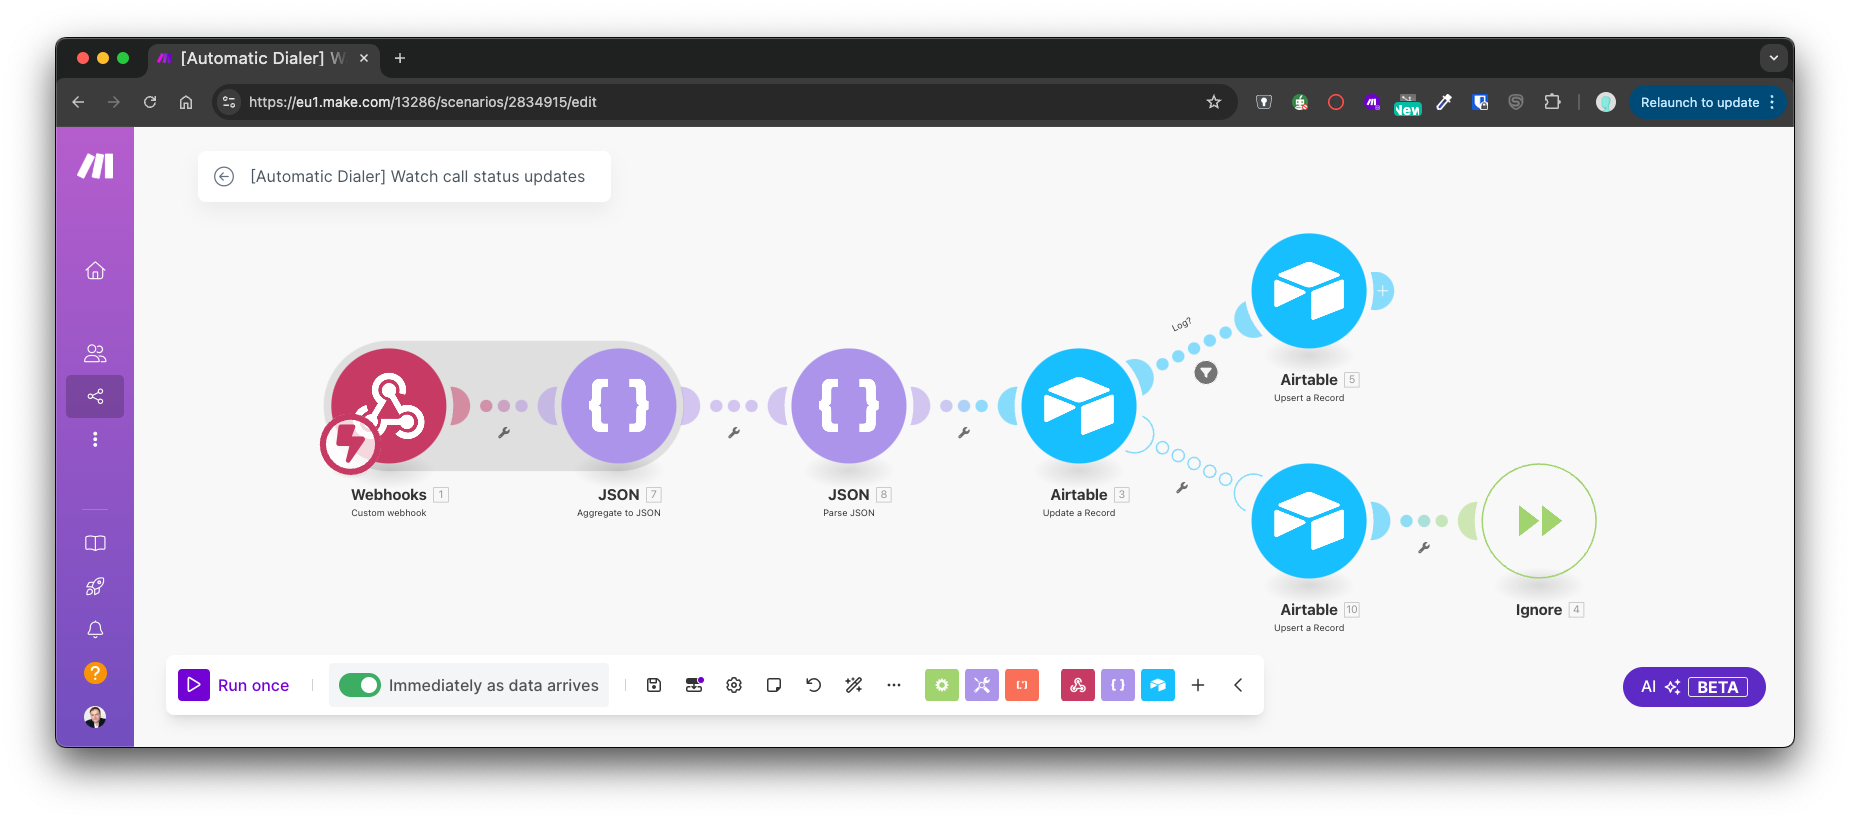Open Scenarios in the left sidebar
Image resolution: width=1850 pixels, height=821 pixels.
95,397
